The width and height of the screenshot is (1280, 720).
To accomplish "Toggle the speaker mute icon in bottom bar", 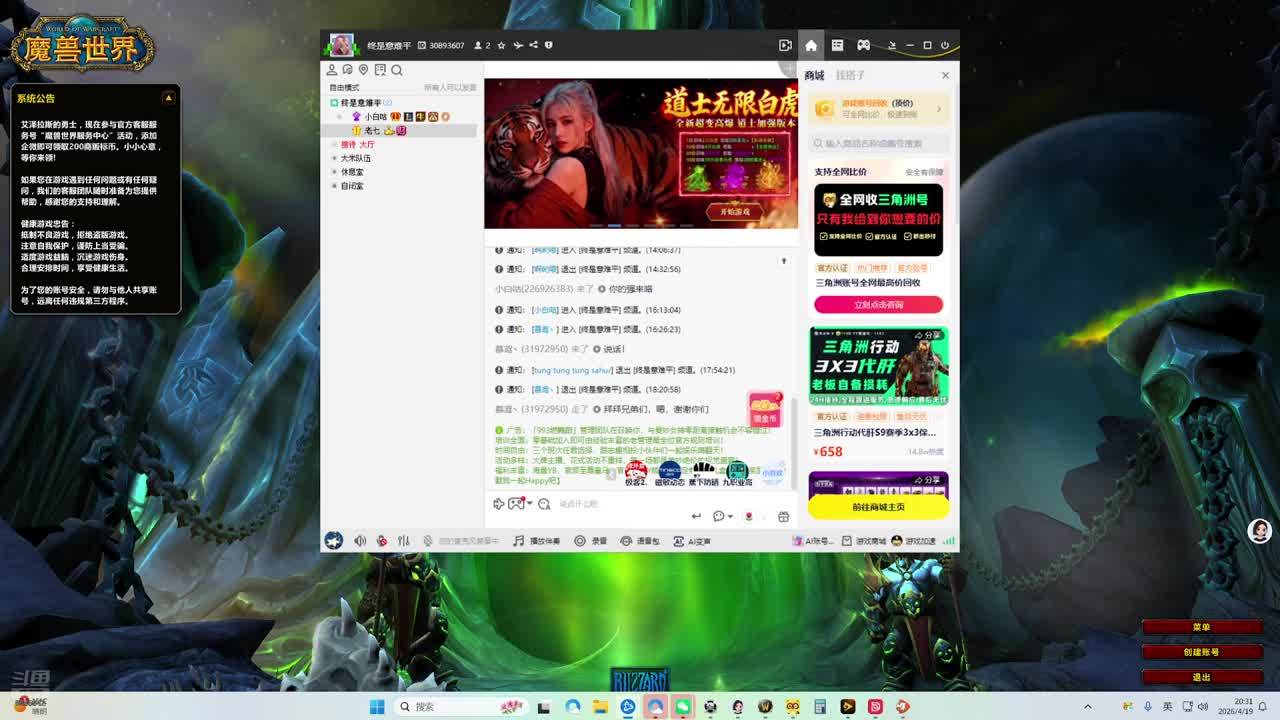I will click(x=360, y=541).
